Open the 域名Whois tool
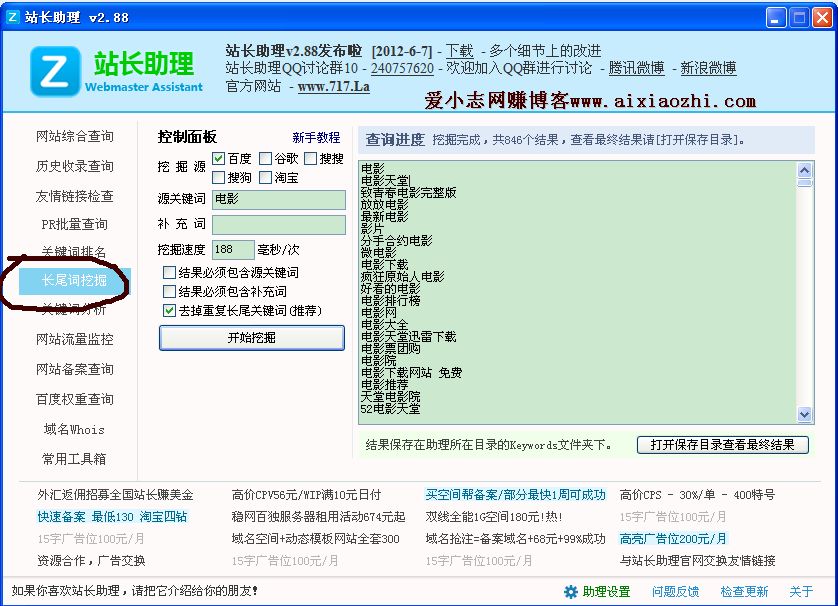The height and width of the screenshot is (606, 838). tap(74, 429)
